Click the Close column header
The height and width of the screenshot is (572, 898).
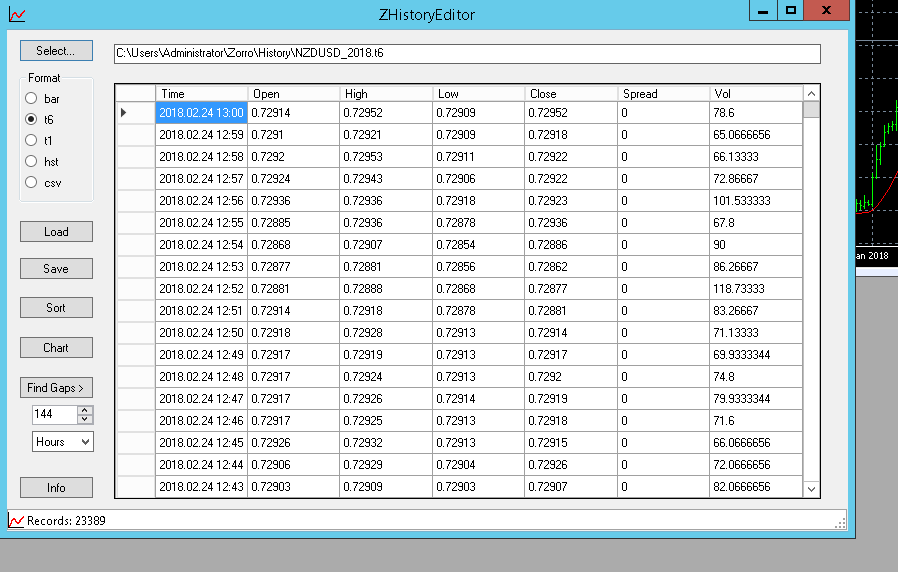[571, 93]
